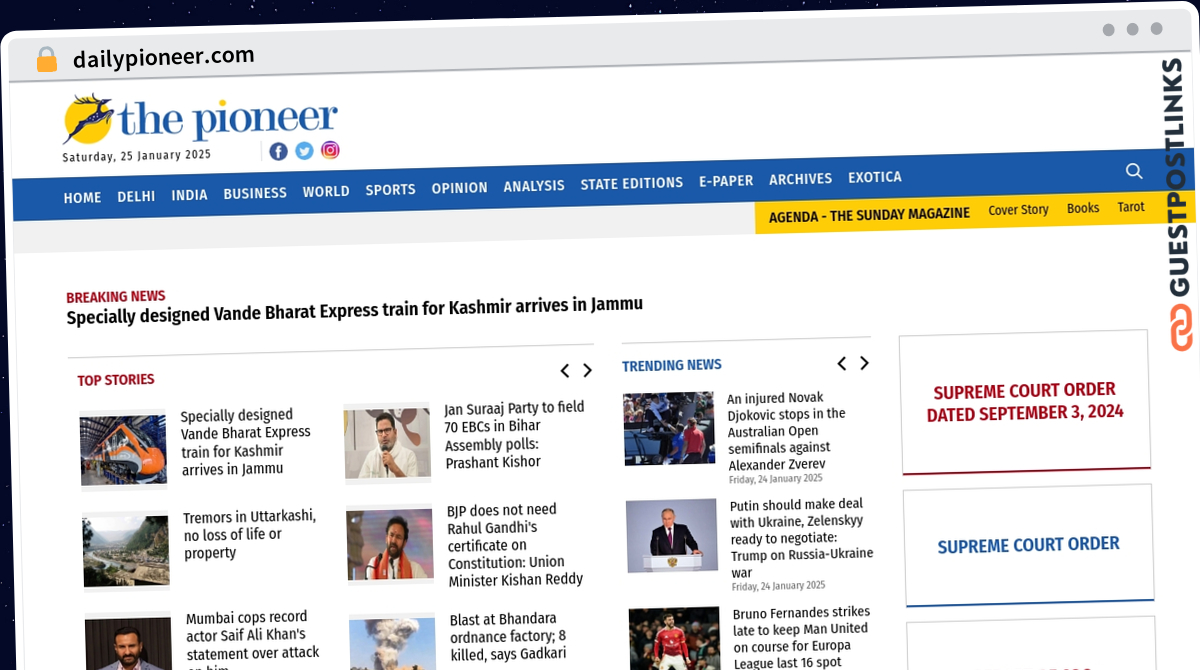Screen dimensions: 1200x670
Task: Read Kishan Reddy Constitution story
Action: tap(516, 545)
